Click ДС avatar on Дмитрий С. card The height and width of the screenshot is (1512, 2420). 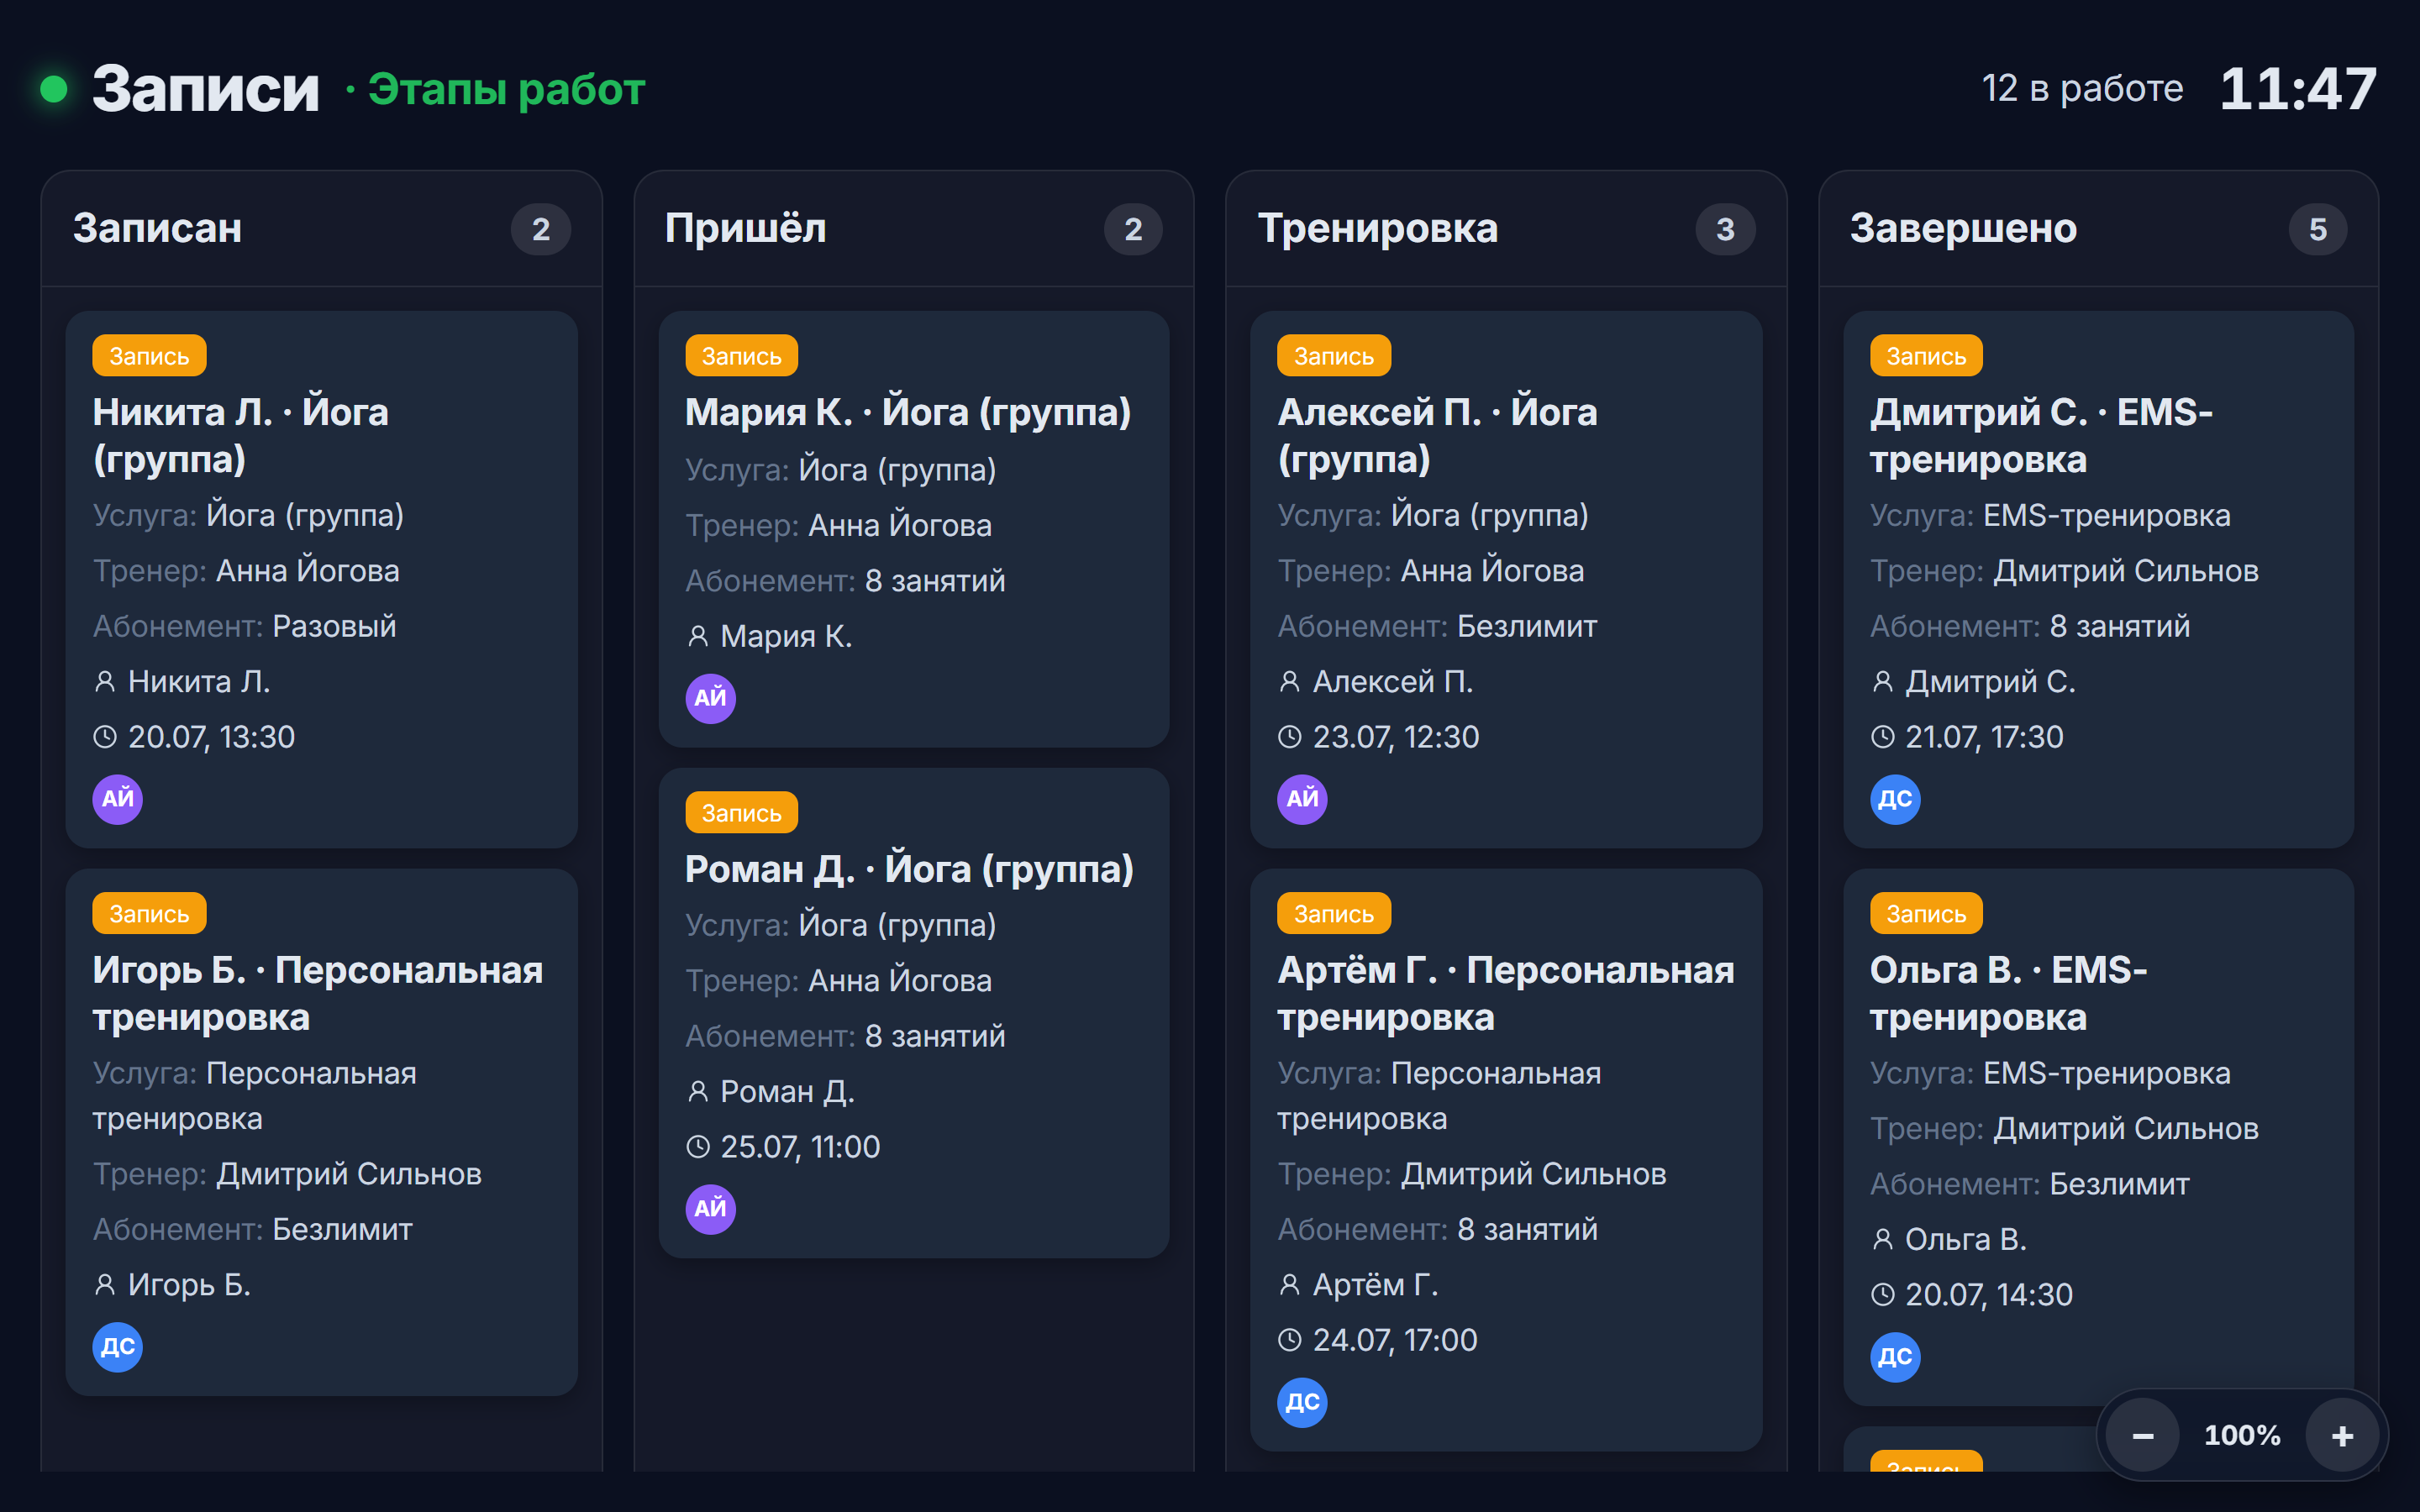click(1895, 799)
